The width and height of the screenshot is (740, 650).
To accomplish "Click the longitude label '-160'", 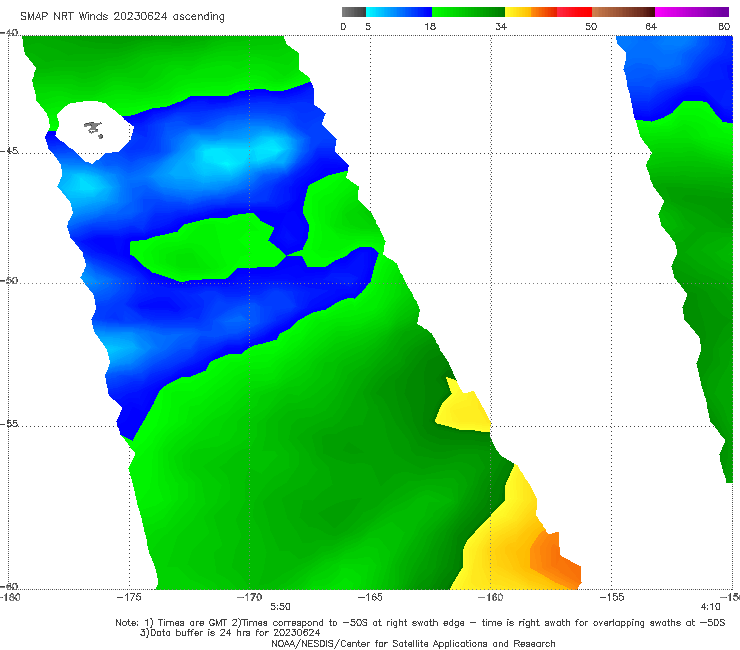I will (490, 597).
